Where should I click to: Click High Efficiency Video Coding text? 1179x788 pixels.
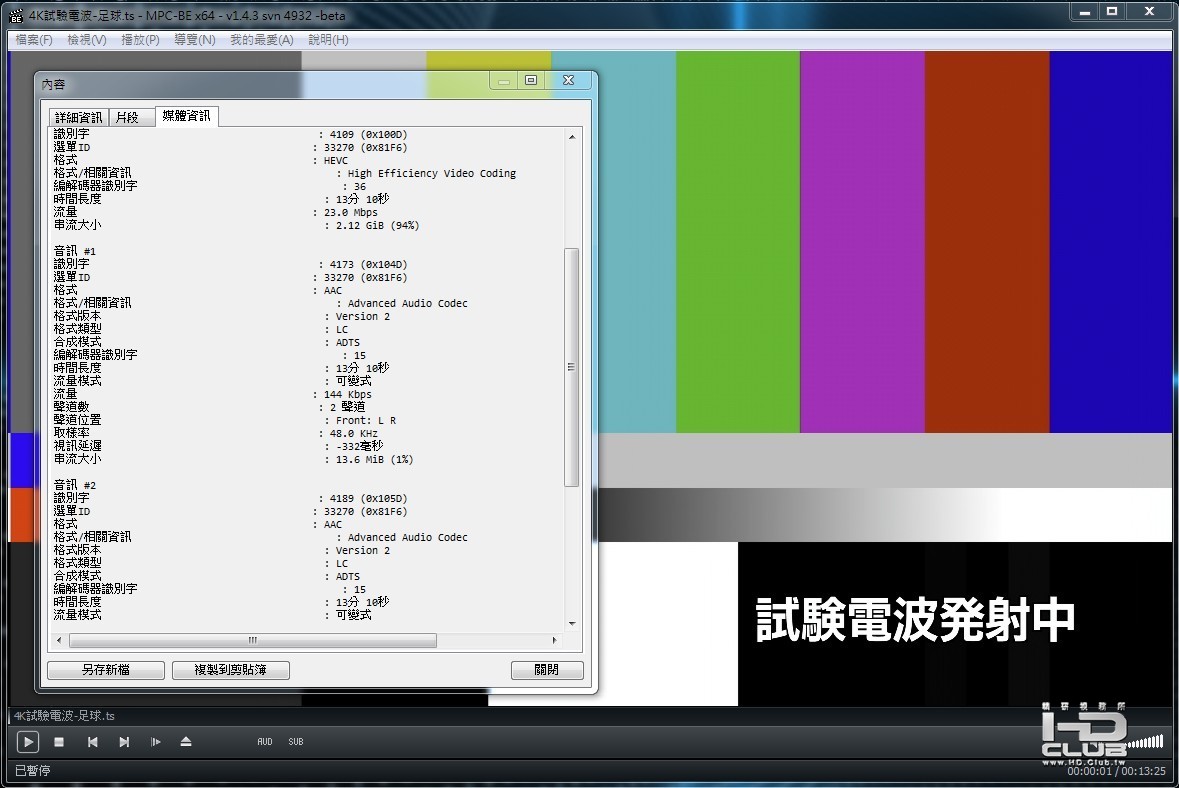(x=432, y=174)
